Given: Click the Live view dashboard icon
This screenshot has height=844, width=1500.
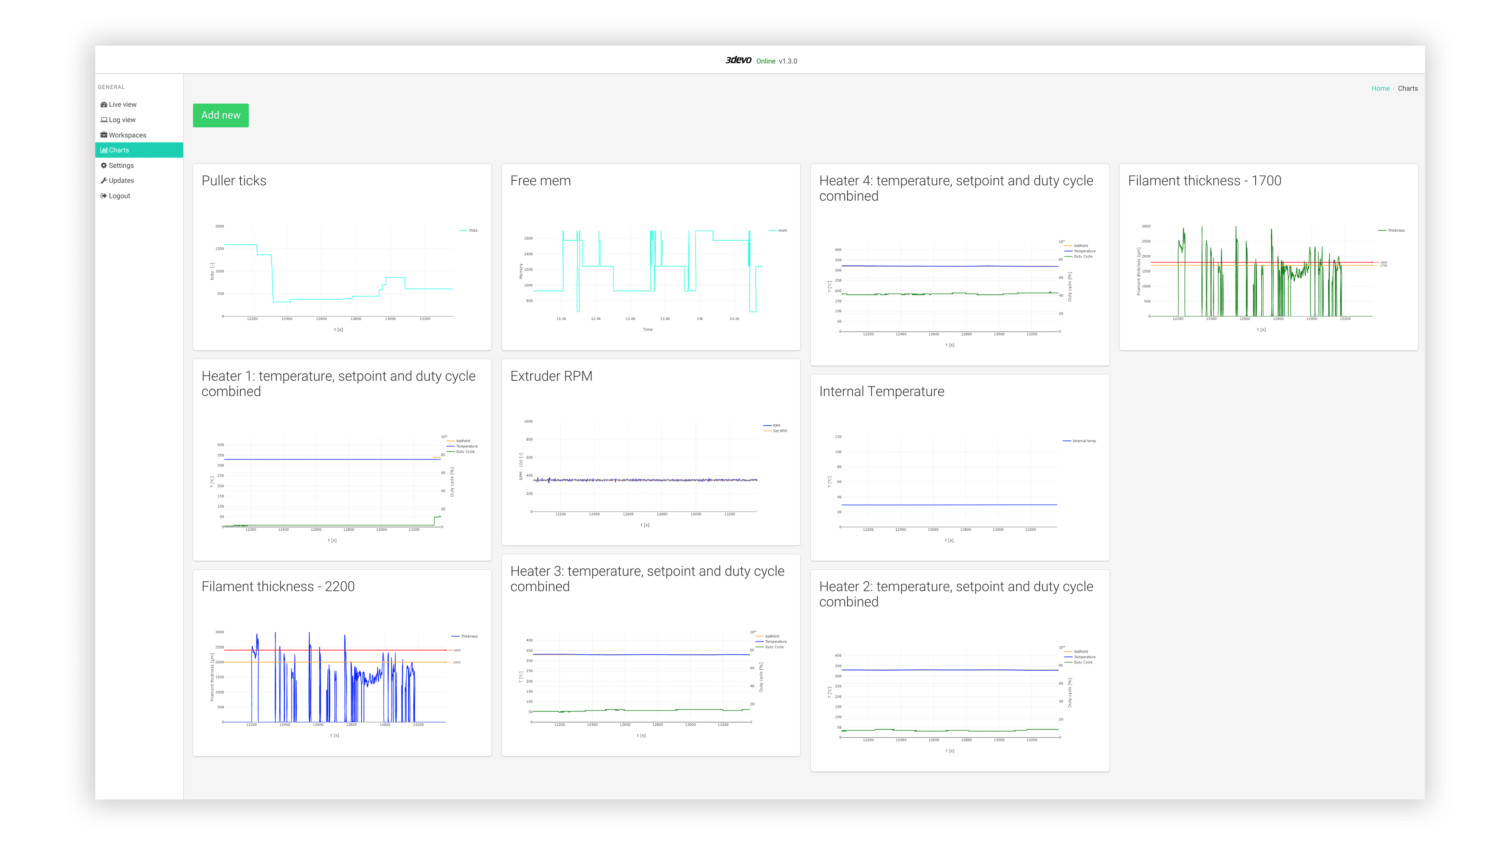Looking at the screenshot, I should click(104, 105).
